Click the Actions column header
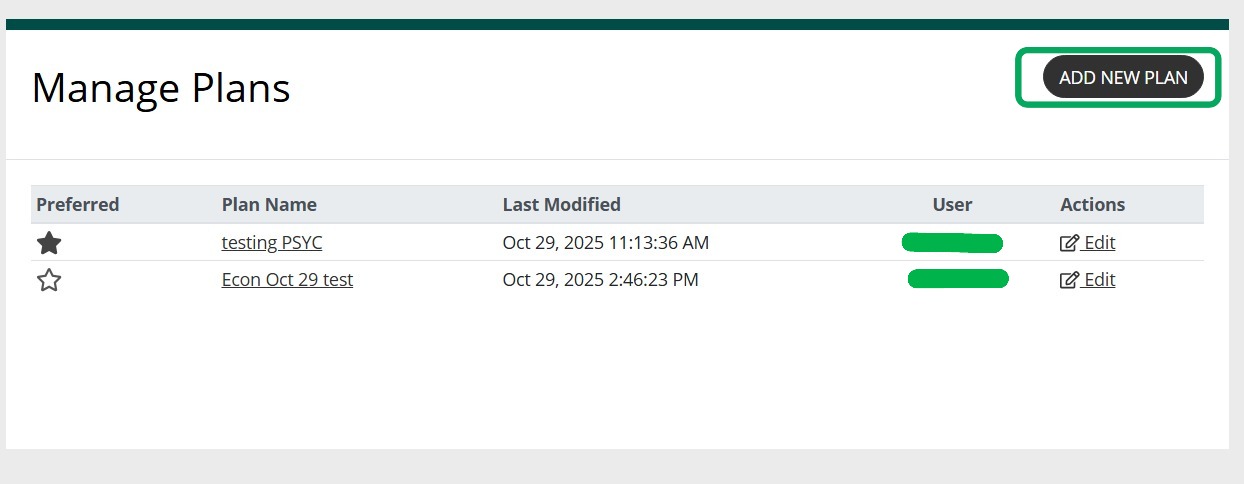Viewport: 1244px width, 484px height. point(1092,205)
